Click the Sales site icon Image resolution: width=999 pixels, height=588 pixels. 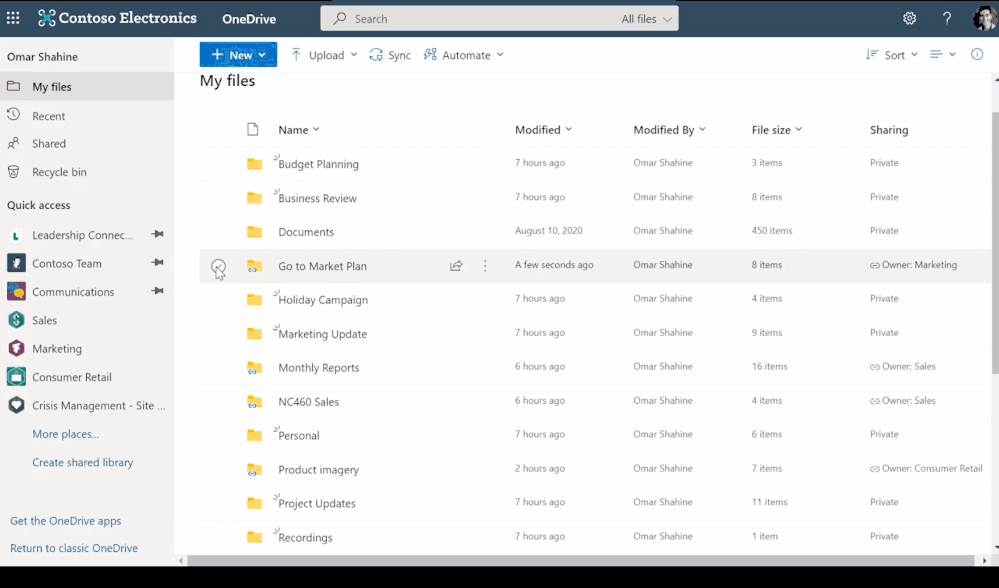point(16,320)
